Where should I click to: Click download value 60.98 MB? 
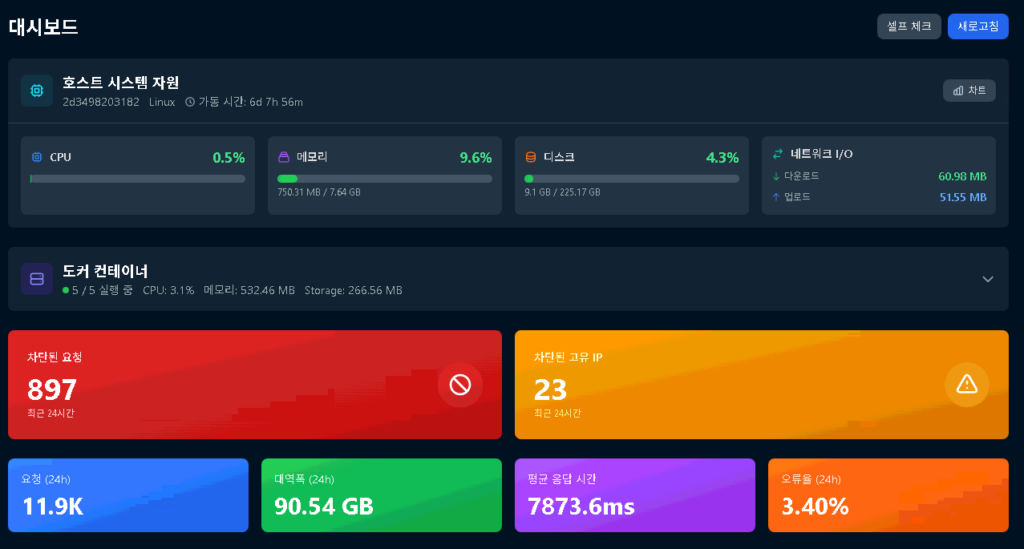[x=962, y=176]
